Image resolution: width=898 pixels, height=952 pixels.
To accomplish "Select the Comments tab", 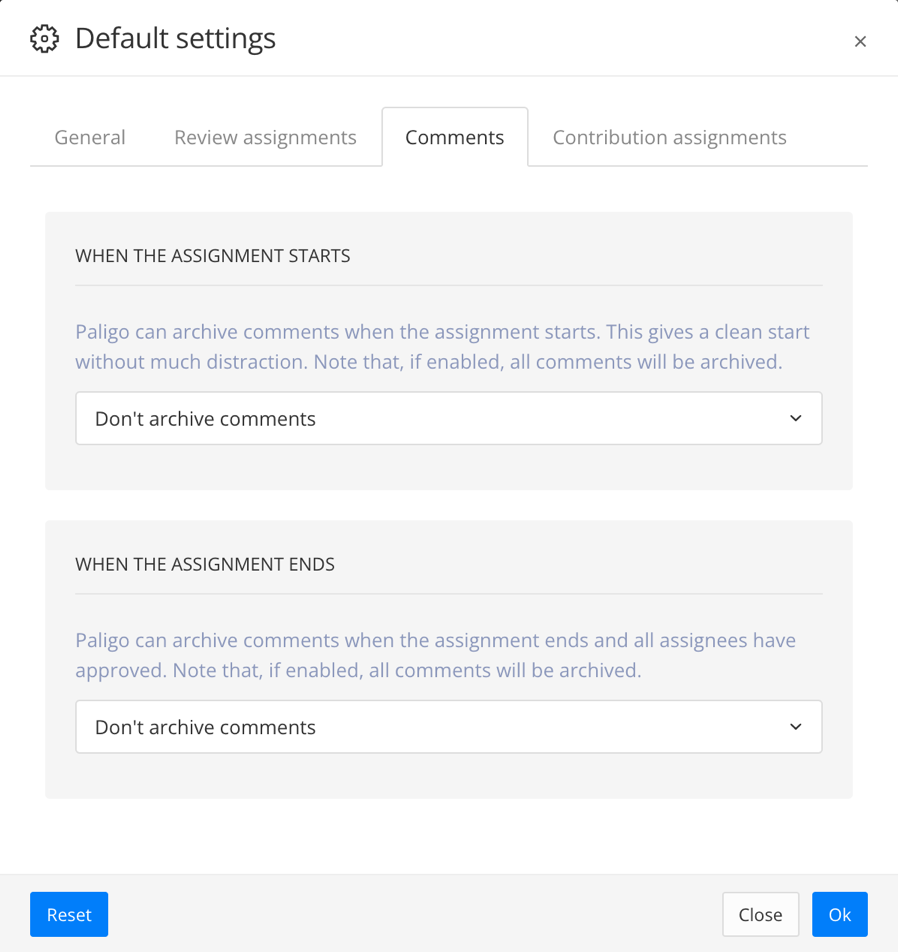I will pos(454,137).
